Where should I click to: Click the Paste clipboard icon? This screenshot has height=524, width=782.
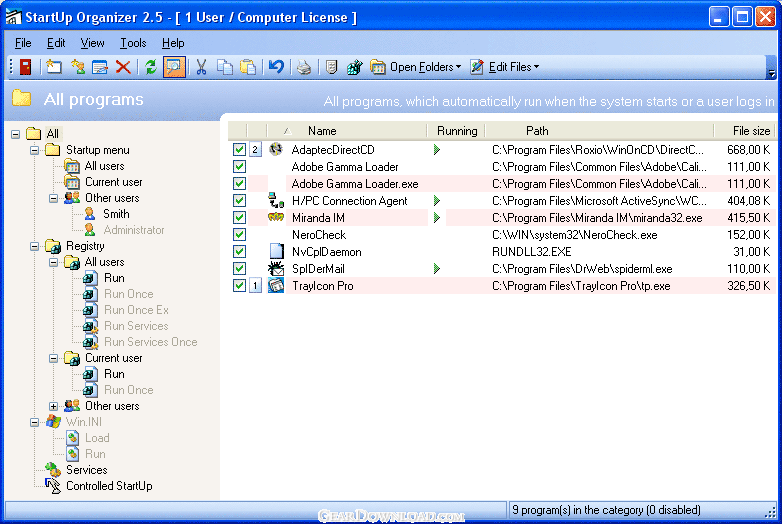pos(248,67)
